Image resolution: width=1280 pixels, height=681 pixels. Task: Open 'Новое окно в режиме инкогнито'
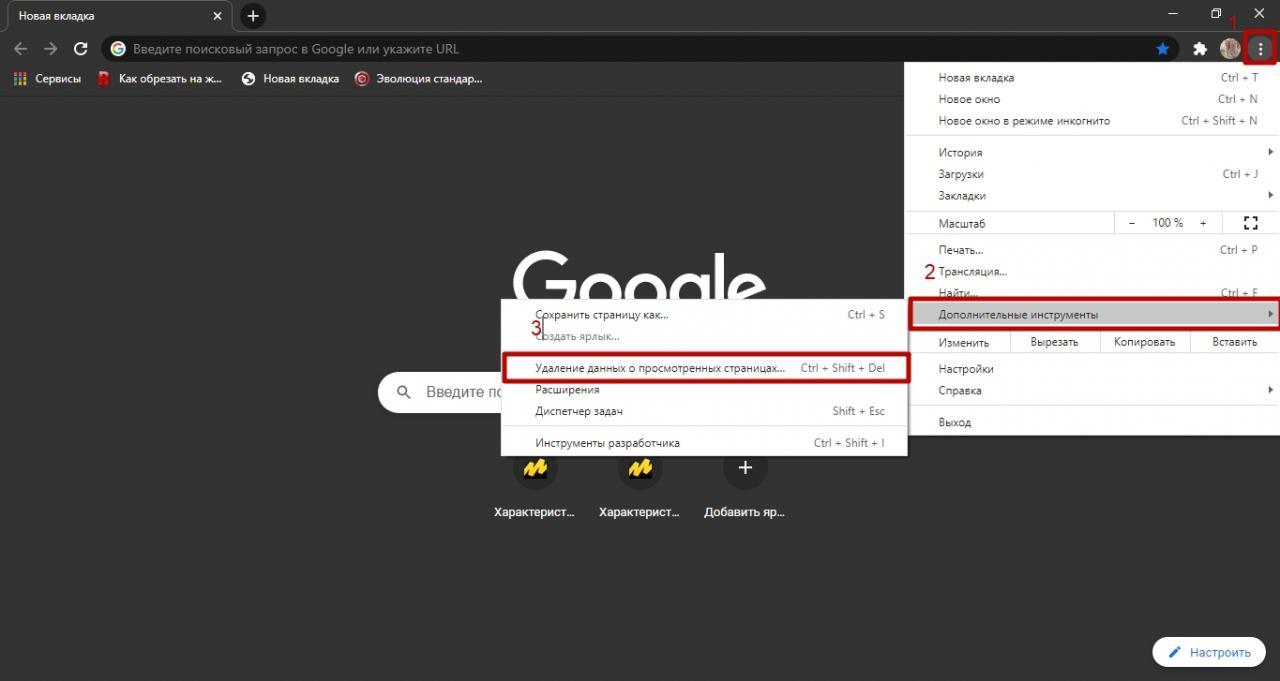tap(1092, 121)
